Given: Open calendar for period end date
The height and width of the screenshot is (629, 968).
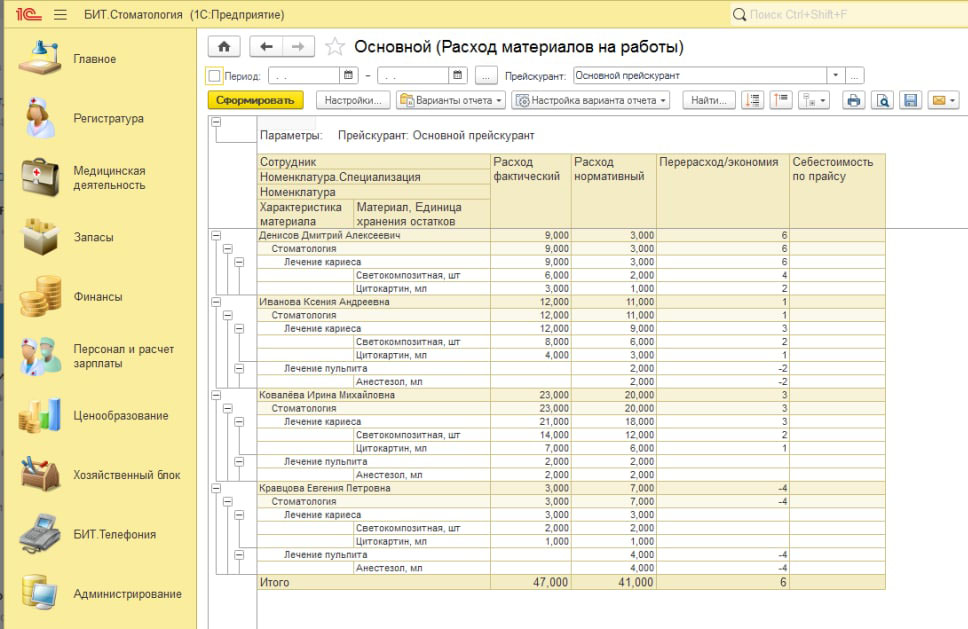Looking at the screenshot, I should point(457,75).
